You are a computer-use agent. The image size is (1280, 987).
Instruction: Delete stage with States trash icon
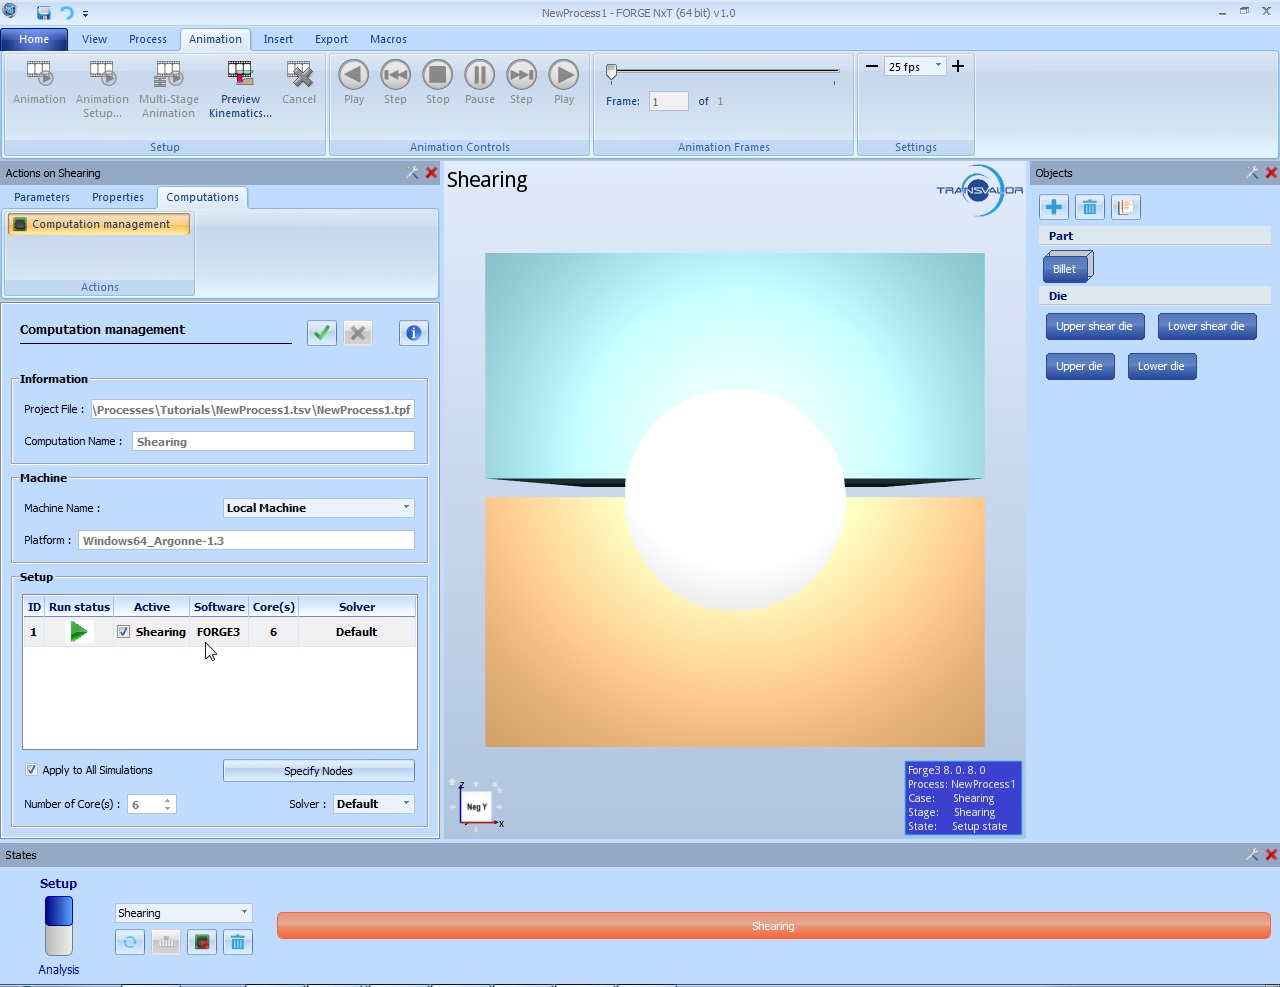coord(238,942)
